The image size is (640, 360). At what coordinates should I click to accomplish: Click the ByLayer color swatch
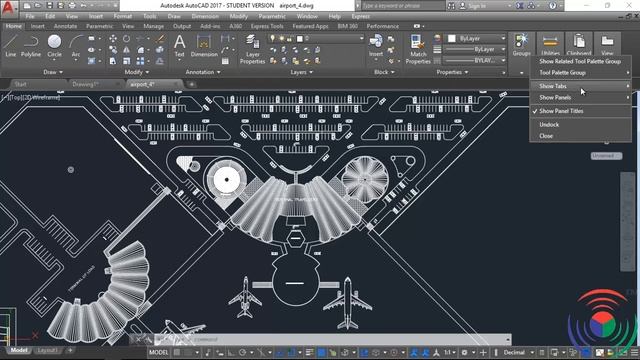coord(451,38)
